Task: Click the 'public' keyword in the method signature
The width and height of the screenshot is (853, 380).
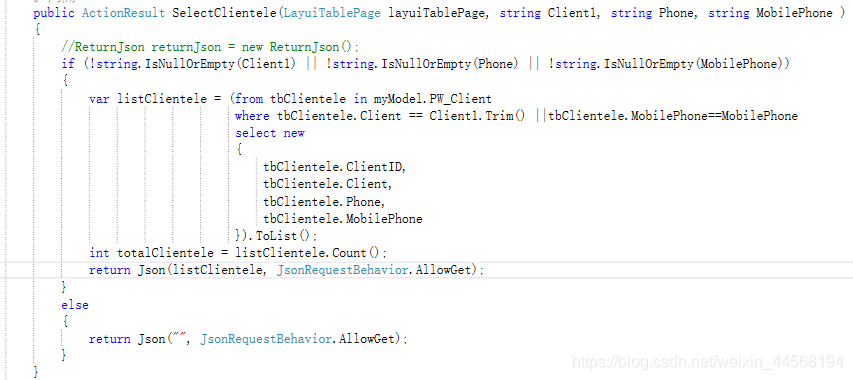Action: [x=54, y=13]
